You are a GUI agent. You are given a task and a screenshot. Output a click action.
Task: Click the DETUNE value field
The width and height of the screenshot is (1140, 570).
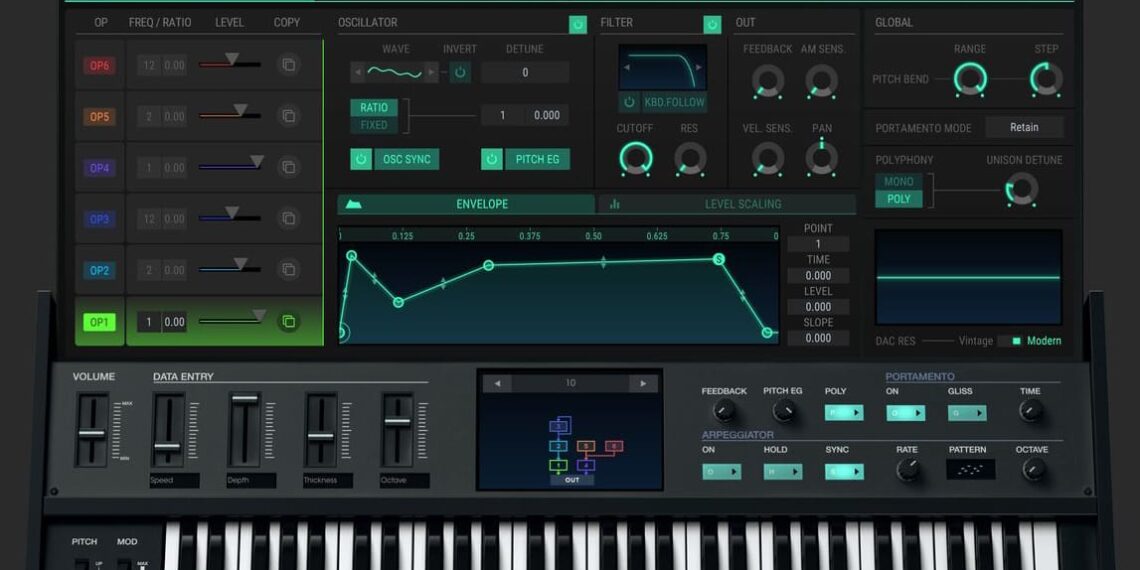(x=525, y=73)
